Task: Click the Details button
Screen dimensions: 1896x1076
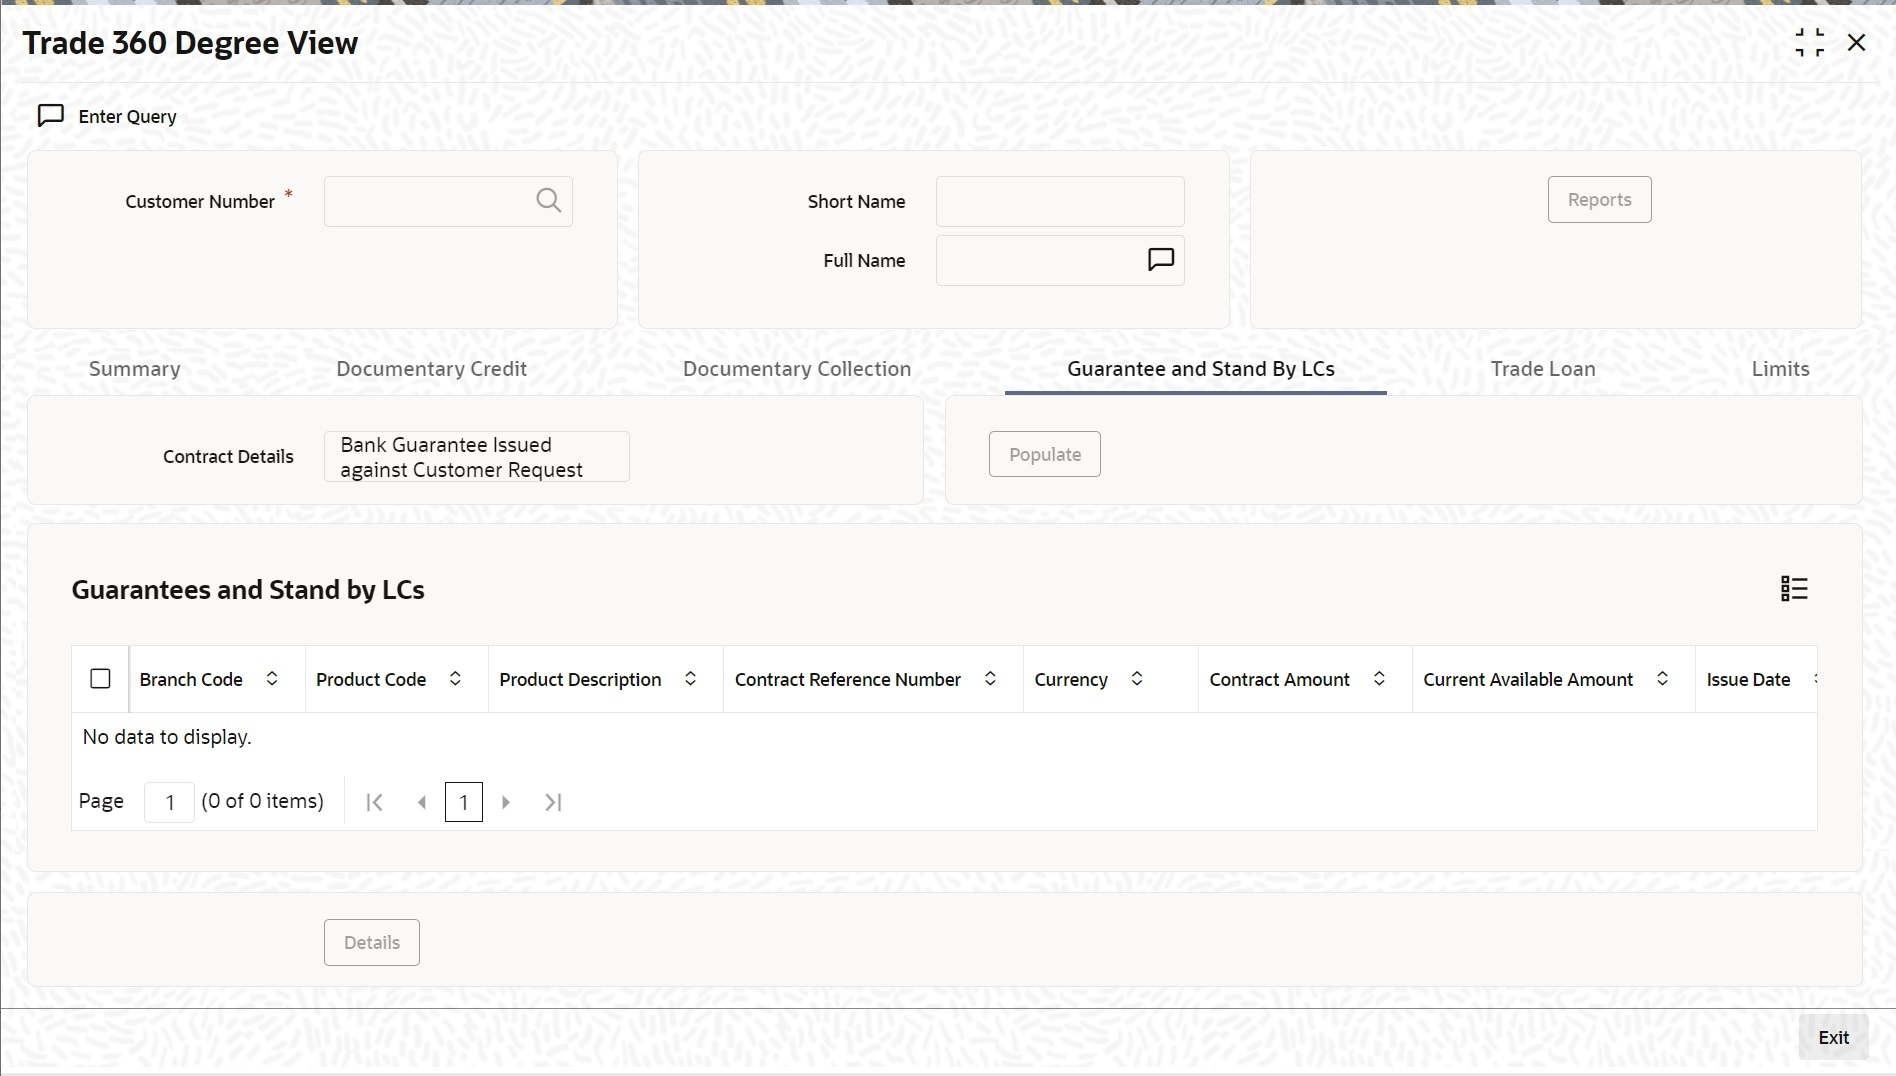Action: [x=372, y=943]
